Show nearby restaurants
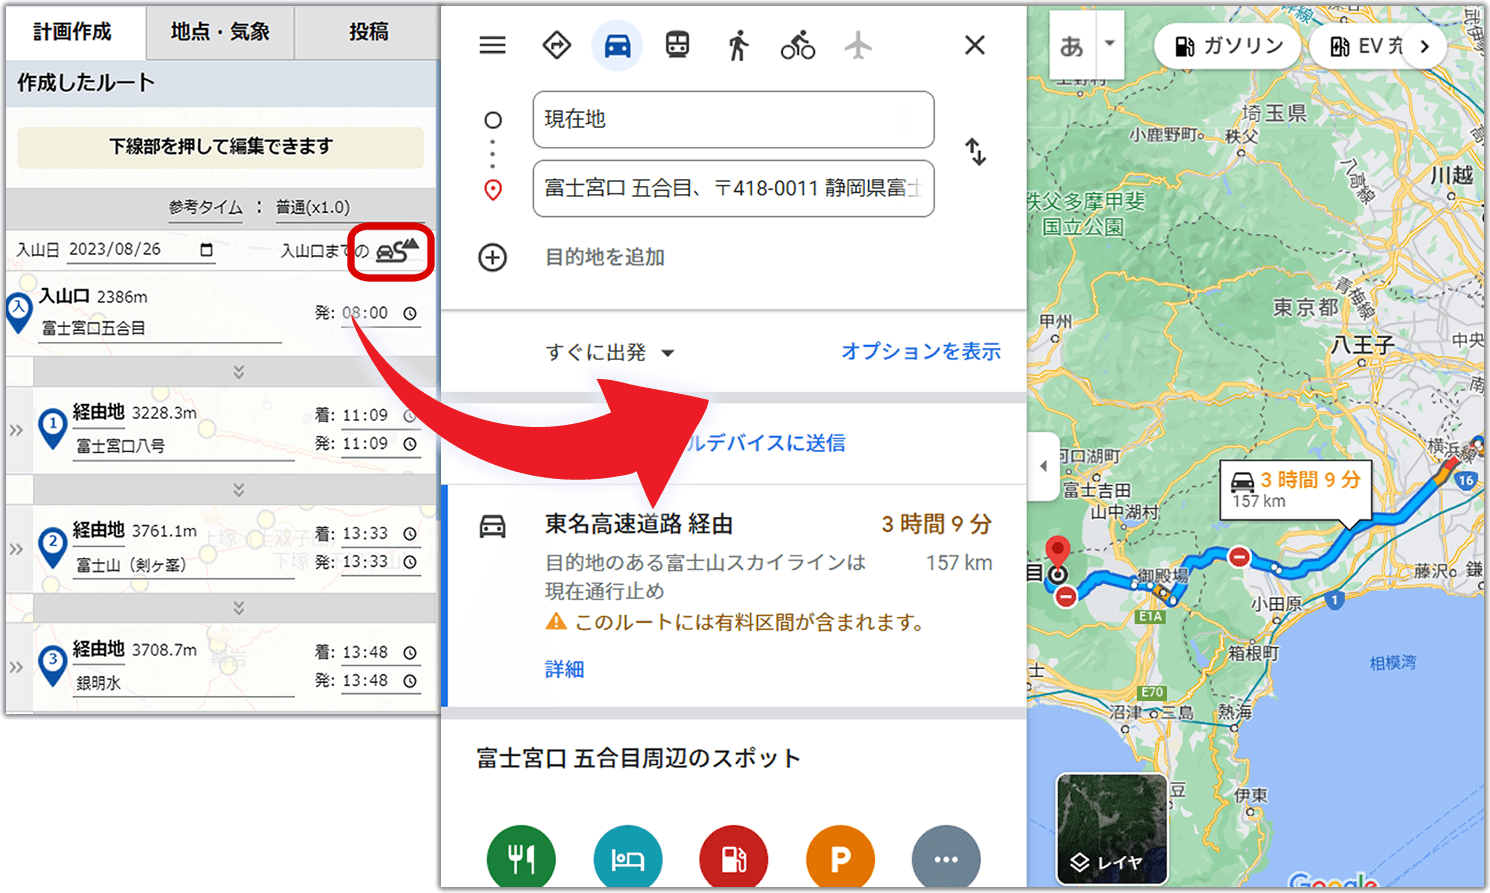The height and width of the screenshot is (893, 1490). pyautogui.click(x=521, y=858)
